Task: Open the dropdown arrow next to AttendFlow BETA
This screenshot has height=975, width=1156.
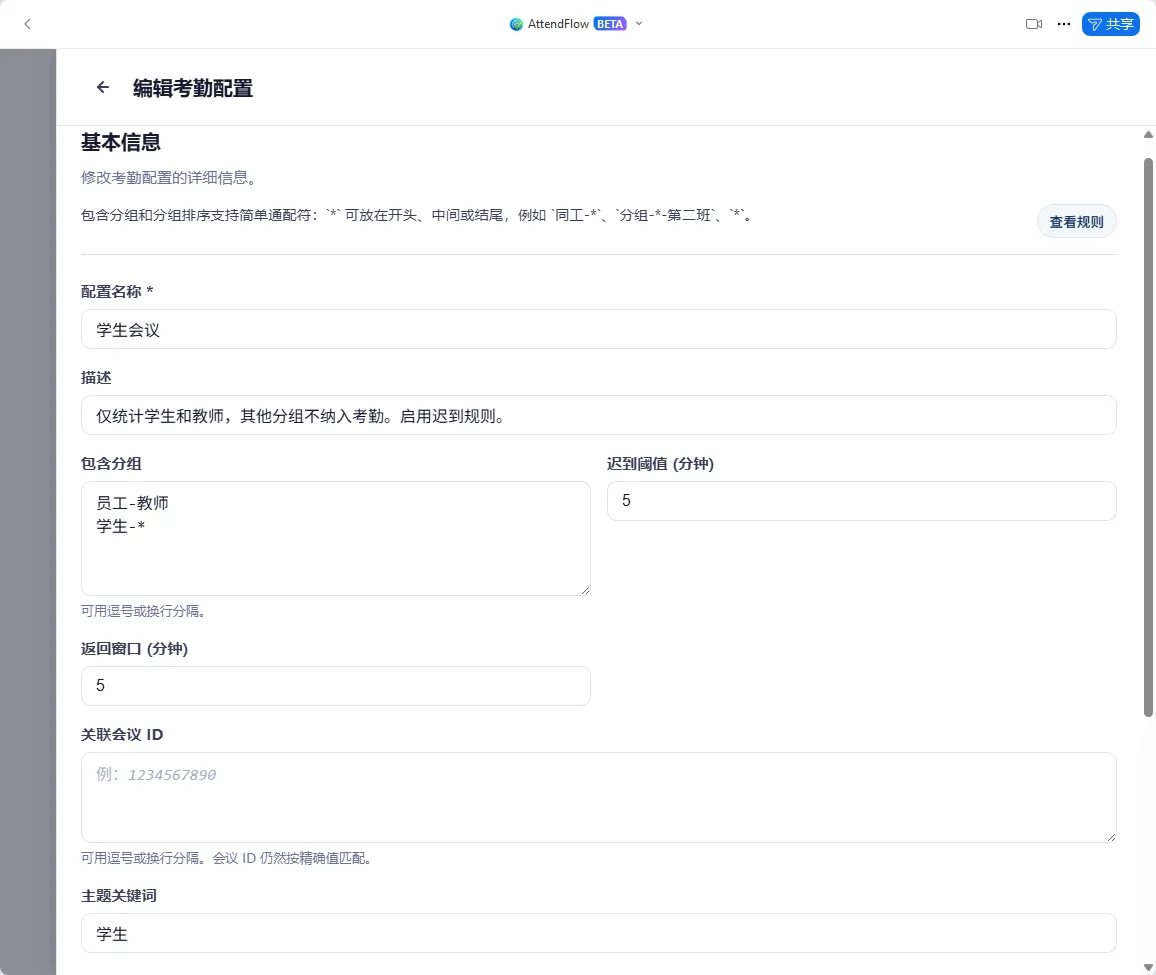Action: (x=639, y=24)
